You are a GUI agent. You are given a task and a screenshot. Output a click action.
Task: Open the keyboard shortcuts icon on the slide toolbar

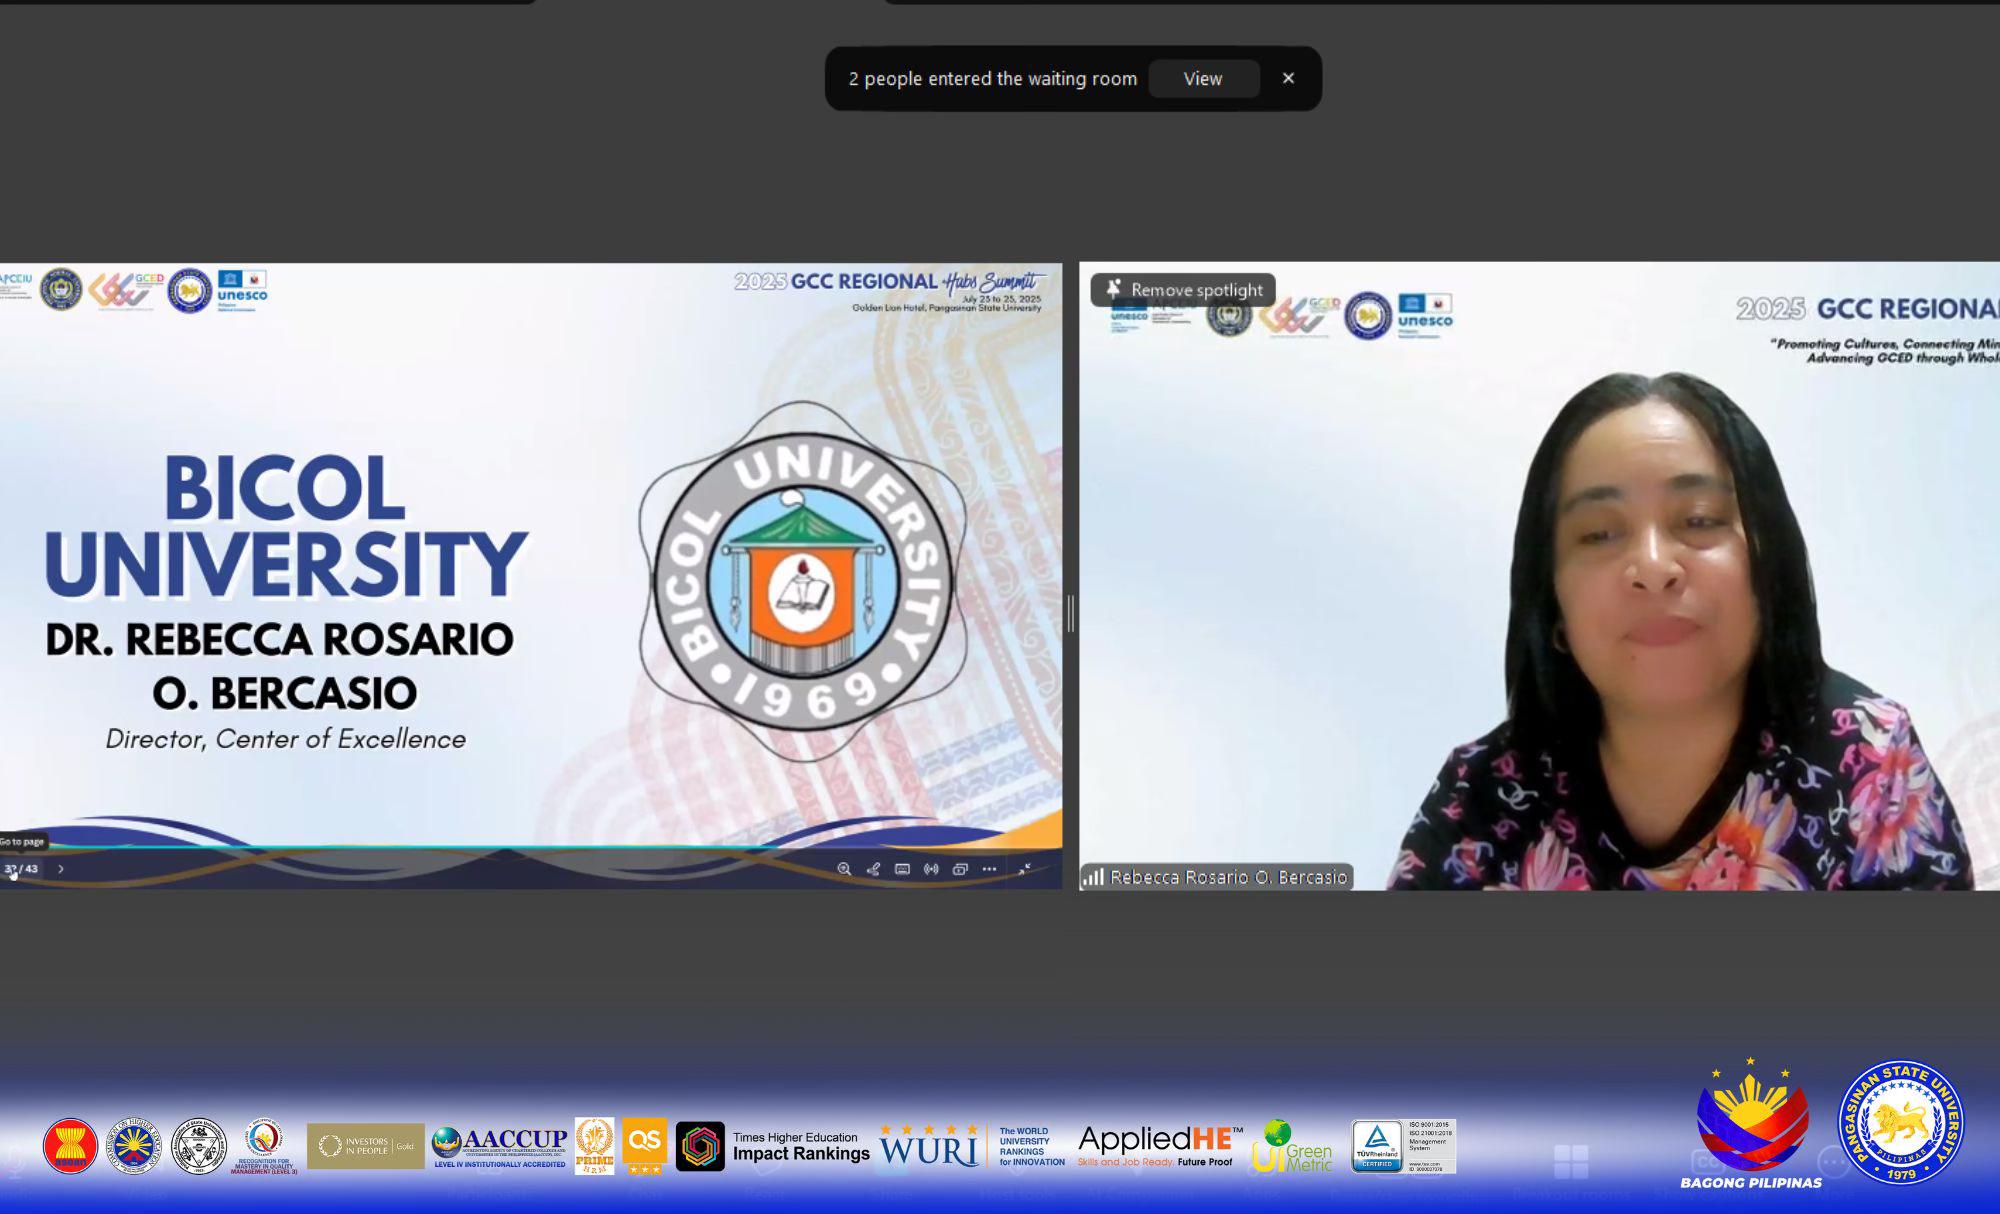902,869
